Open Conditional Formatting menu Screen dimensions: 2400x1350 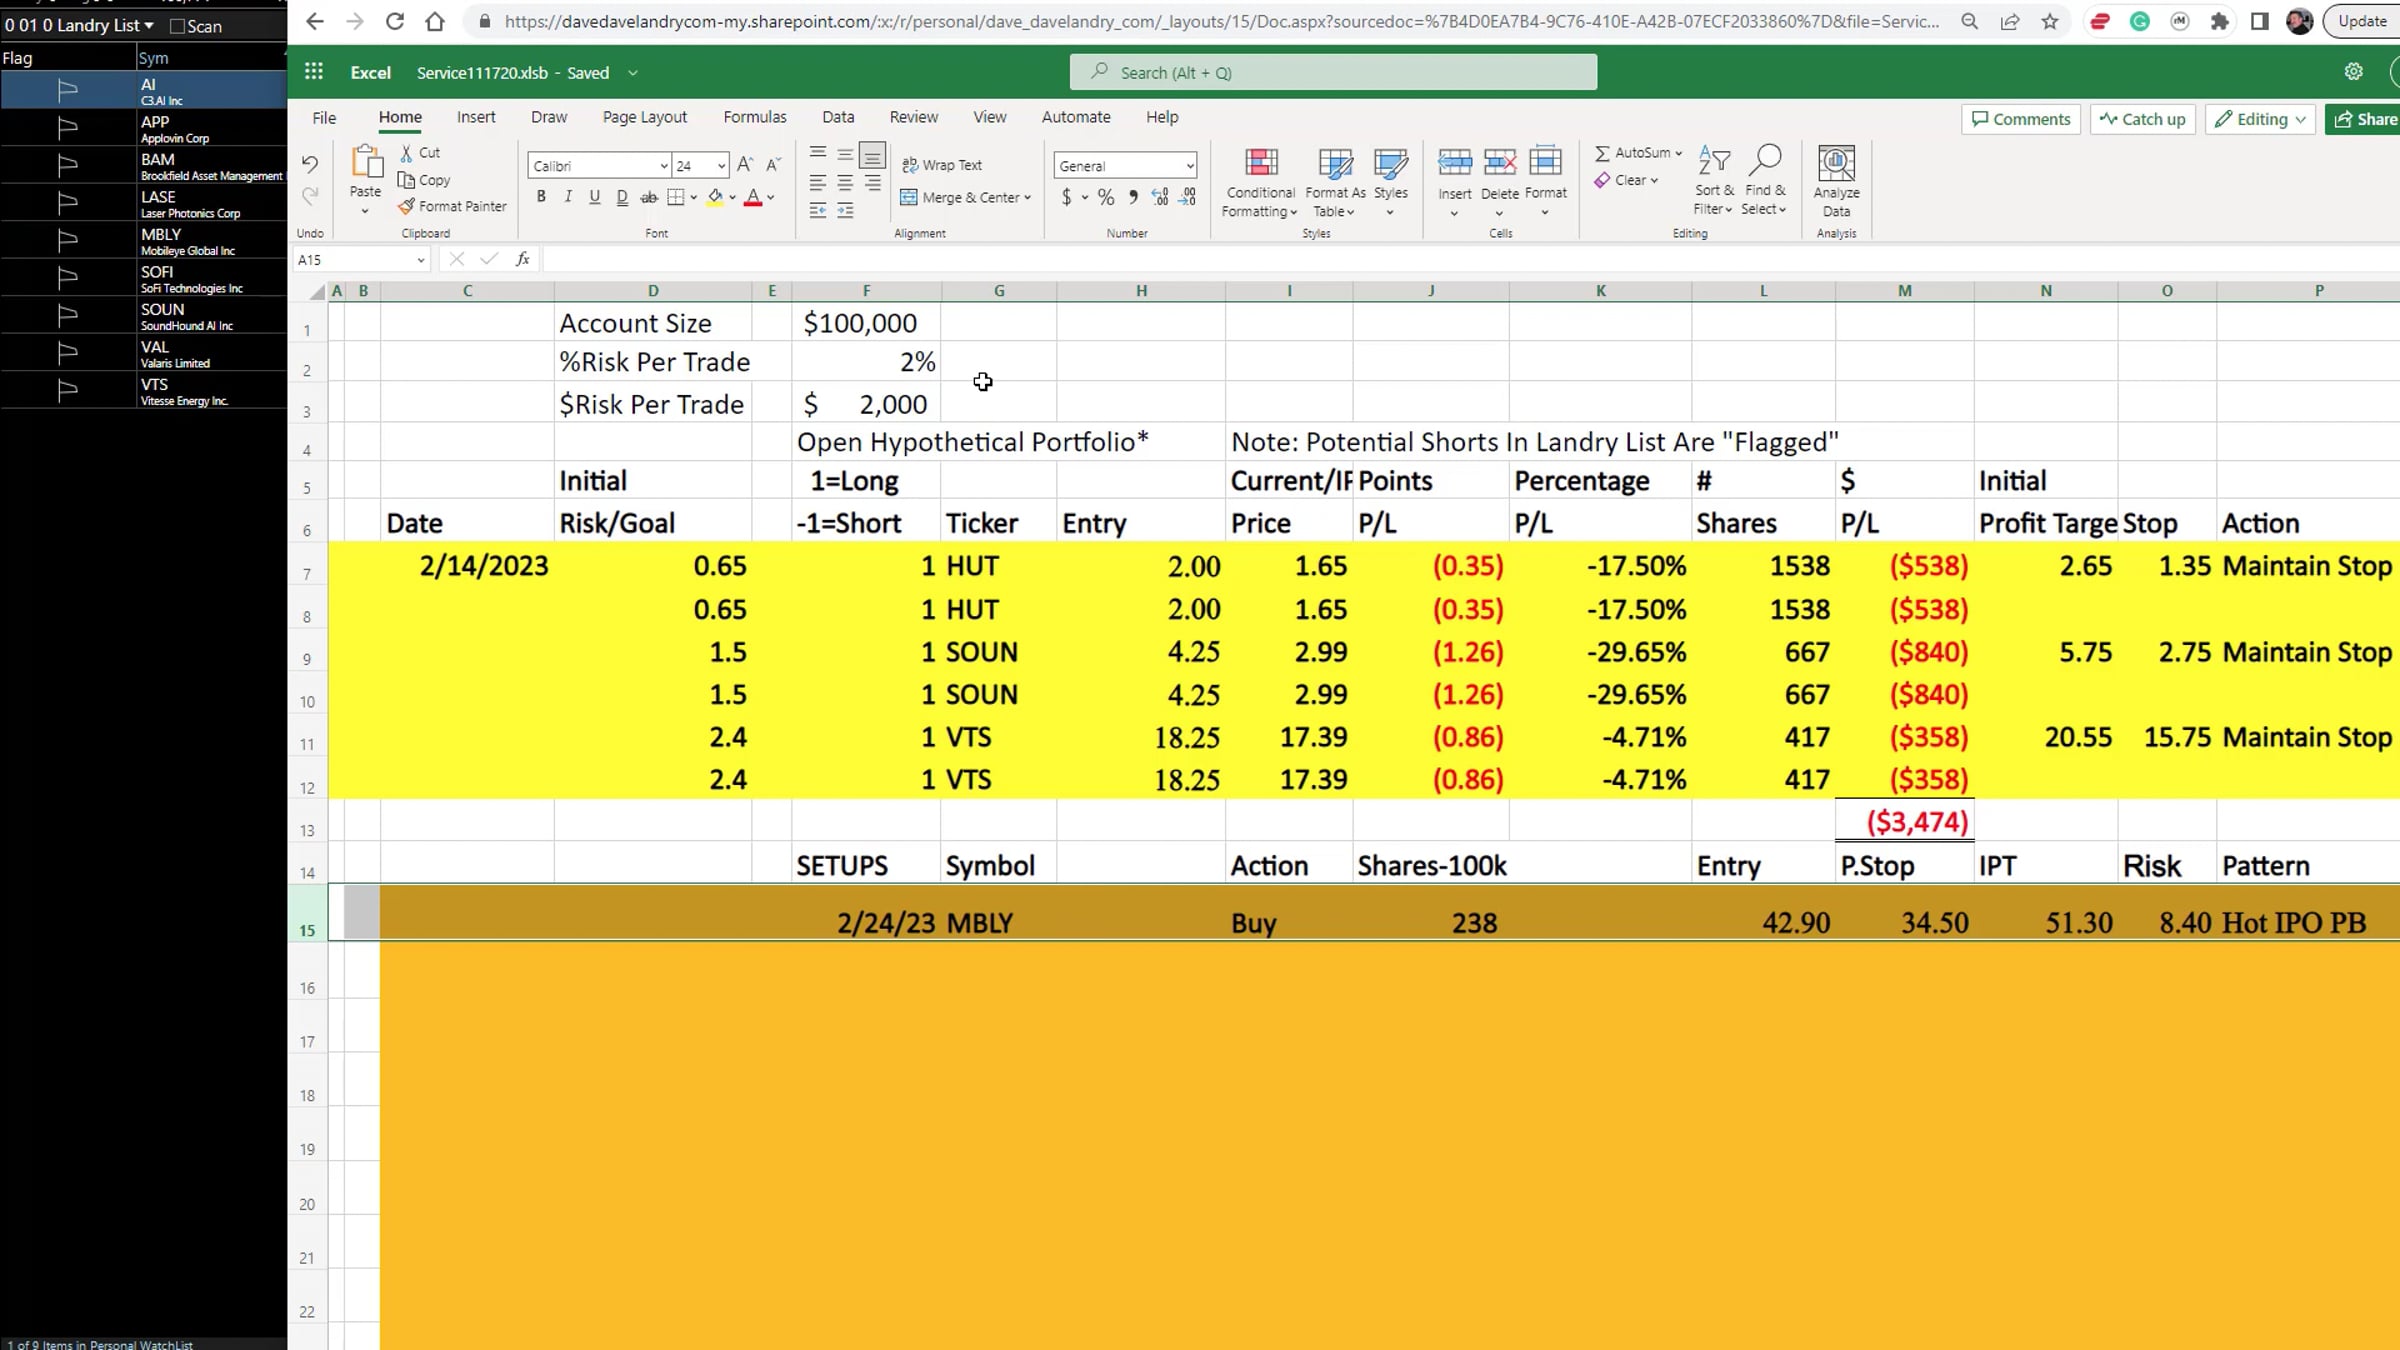pyautogui.click(x=1260, y=183)
